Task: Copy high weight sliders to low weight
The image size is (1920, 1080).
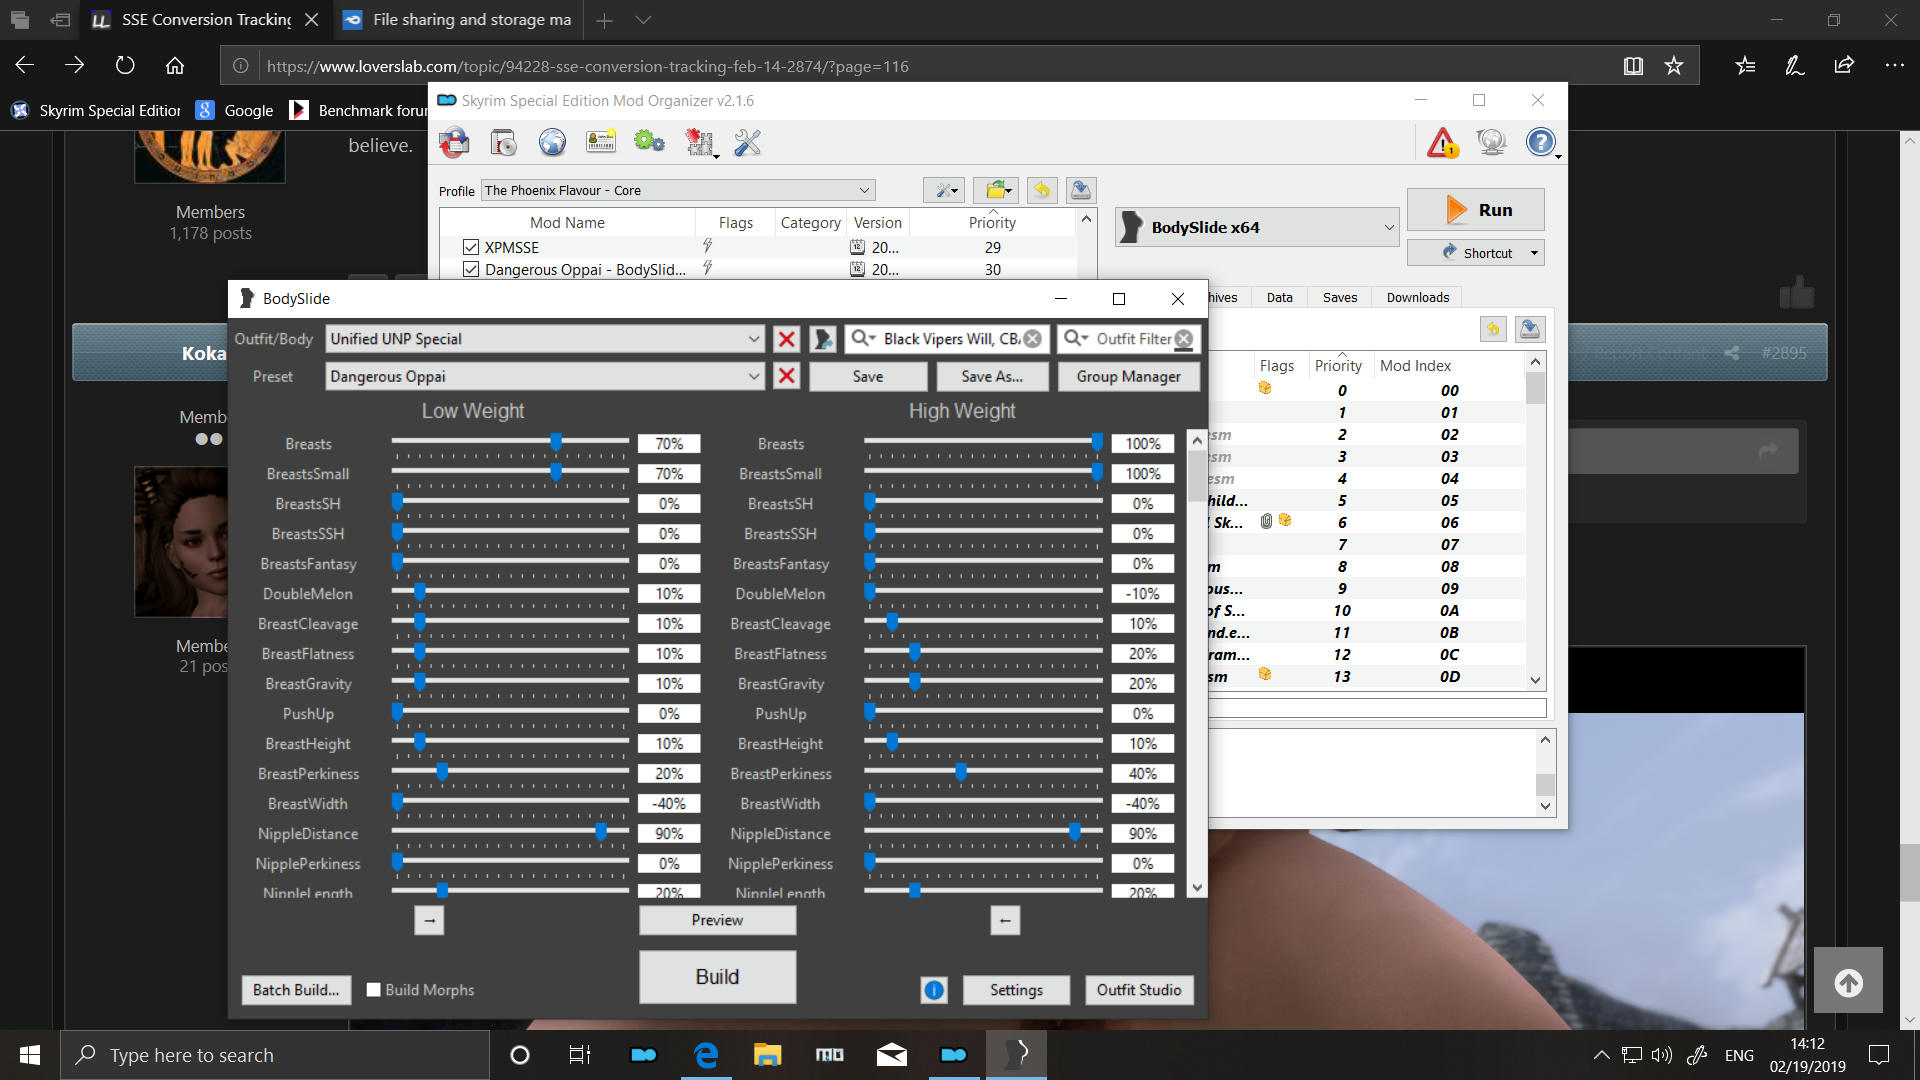Action: [1005, 920]
